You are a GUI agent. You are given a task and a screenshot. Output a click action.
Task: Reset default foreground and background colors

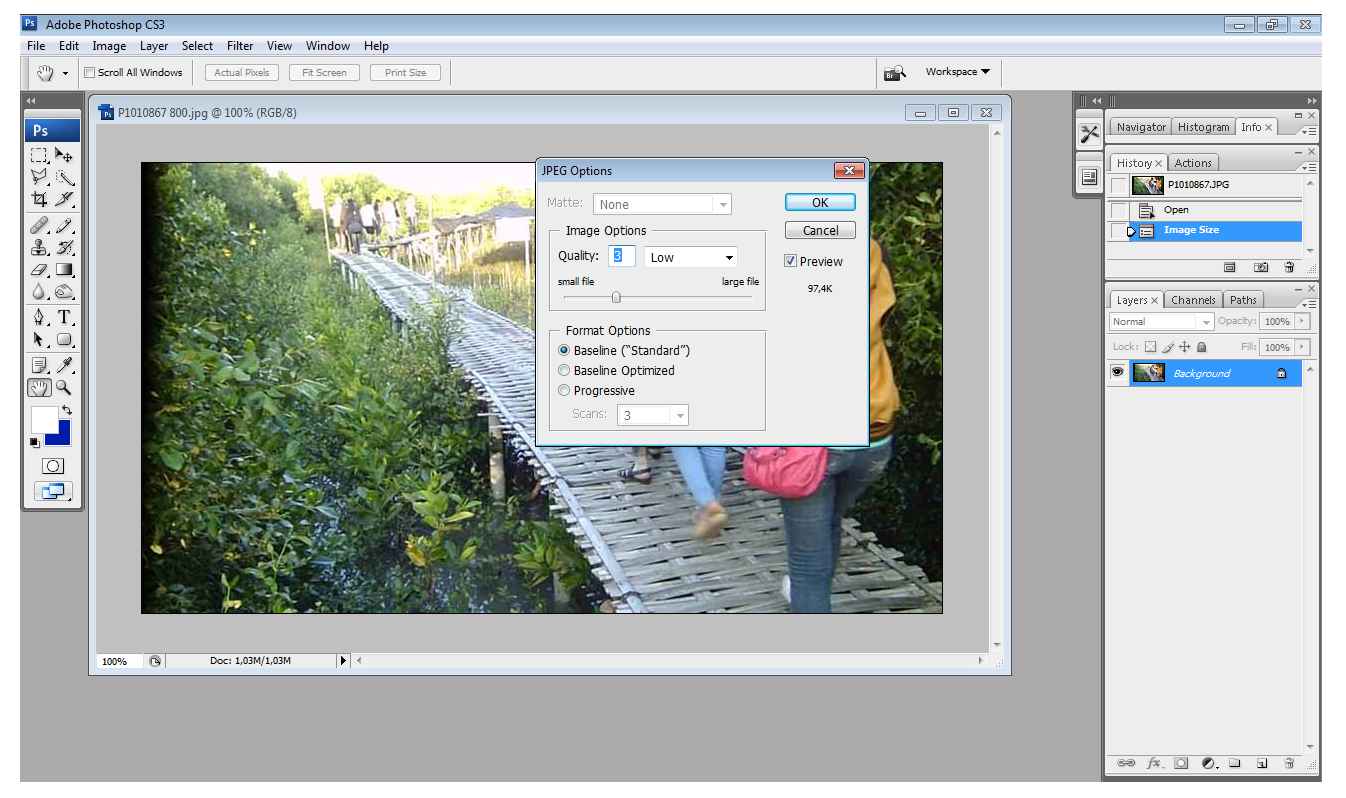click(x=35, y=442)
